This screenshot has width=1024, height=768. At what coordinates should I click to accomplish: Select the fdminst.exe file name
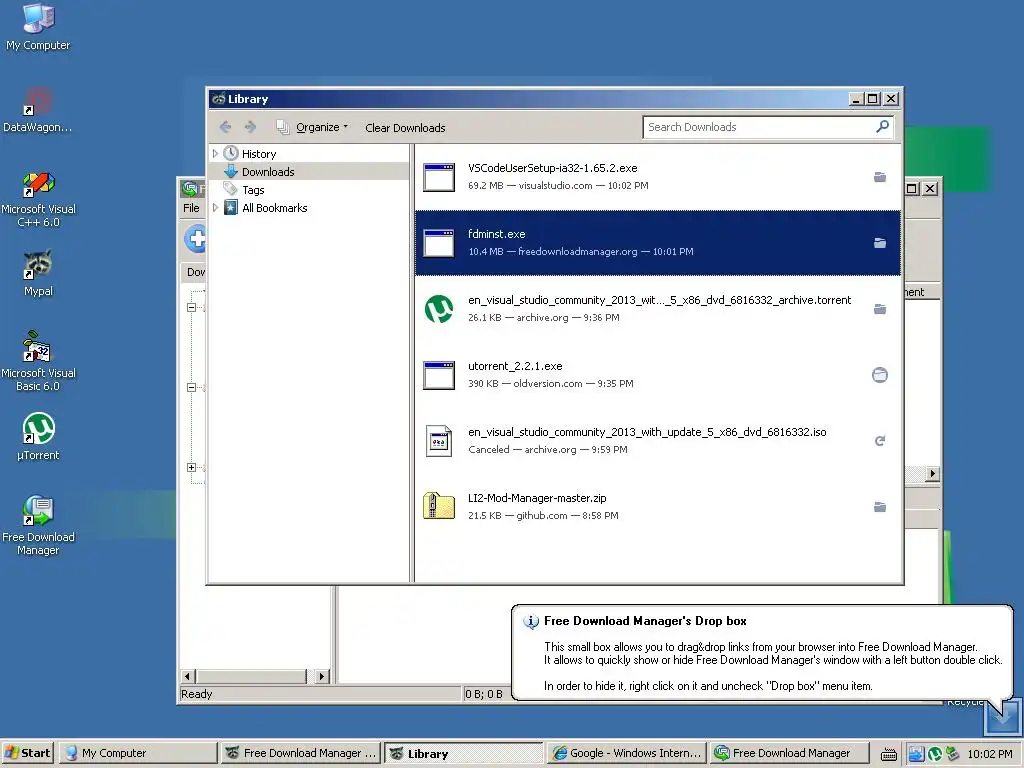pyautogui.click(x=496, y=234)
